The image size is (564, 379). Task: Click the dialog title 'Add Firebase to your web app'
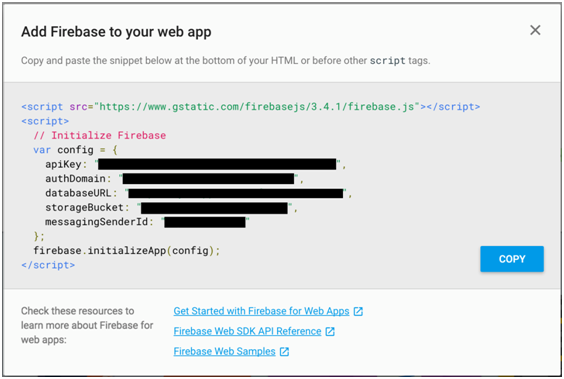pos(116,32)
